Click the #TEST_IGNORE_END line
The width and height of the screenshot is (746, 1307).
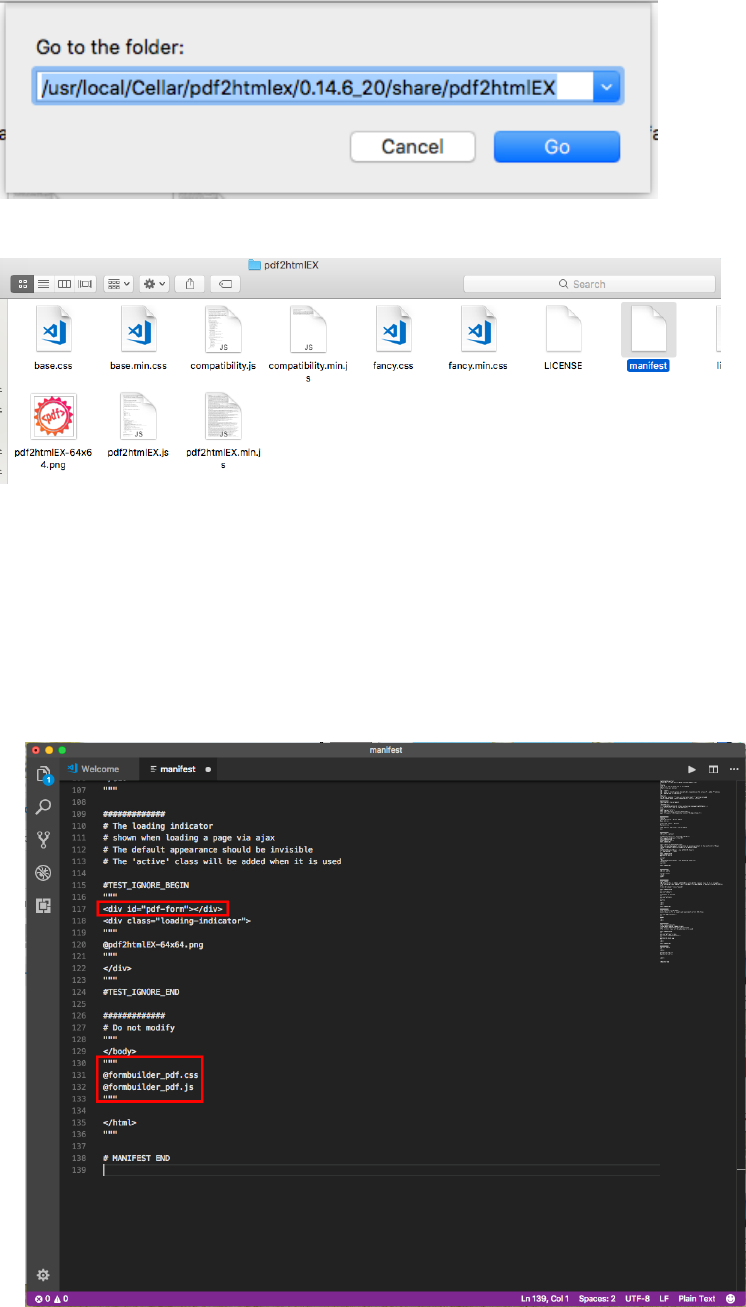(x=141, y=991)
